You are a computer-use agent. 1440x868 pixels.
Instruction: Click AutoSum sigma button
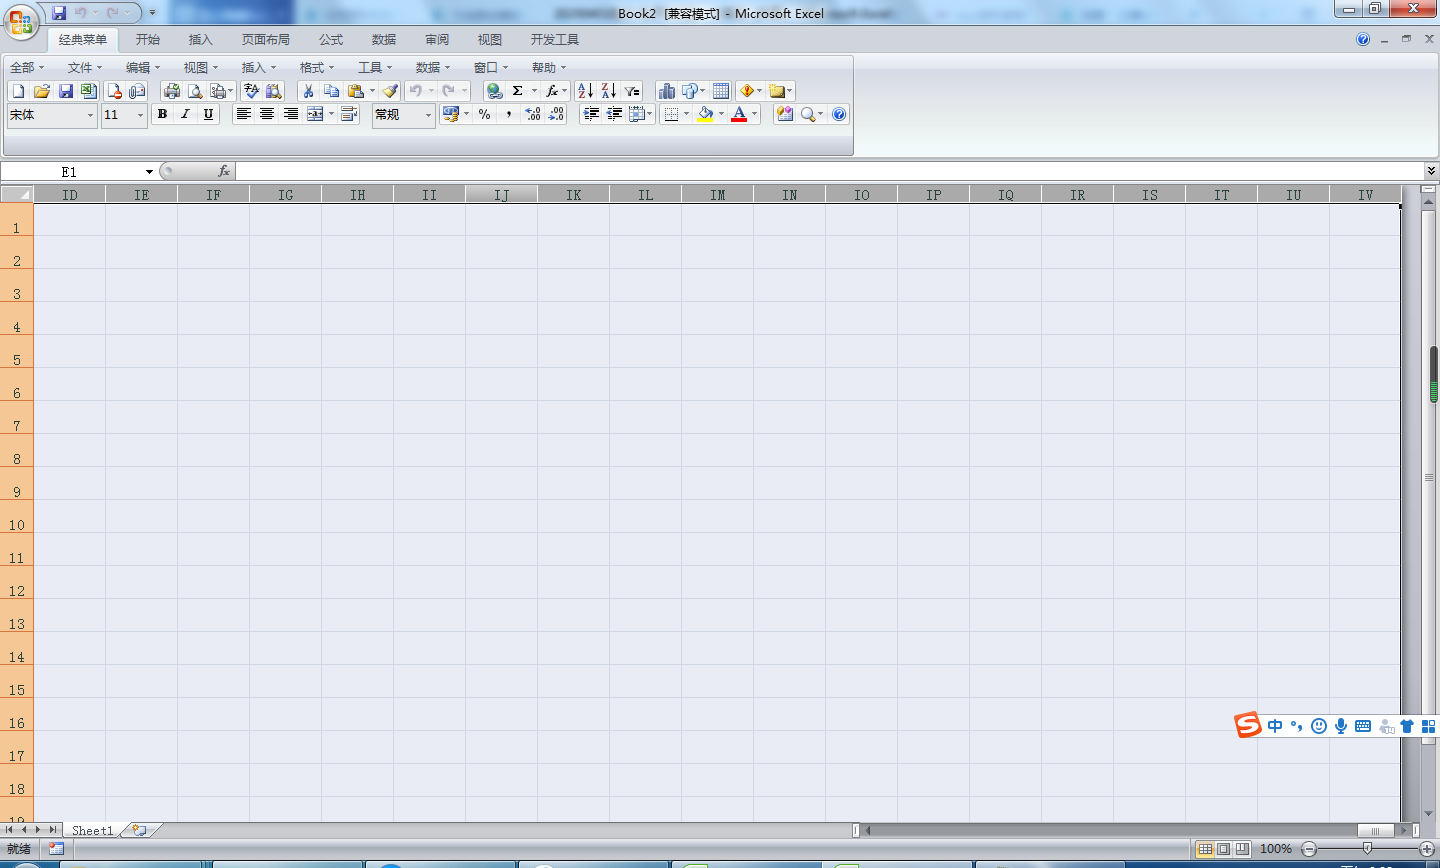tap(518, 91)
